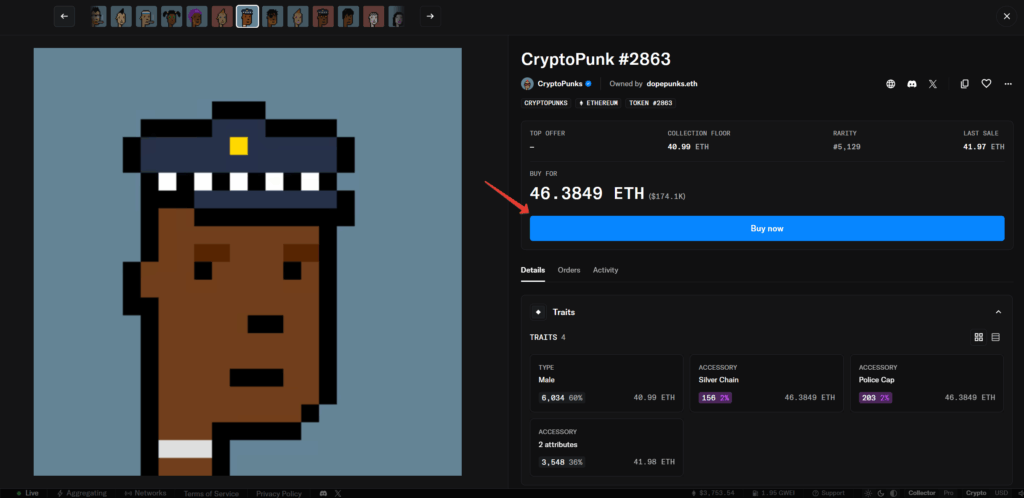Open the collection's X profile icon

click(933, 84)
